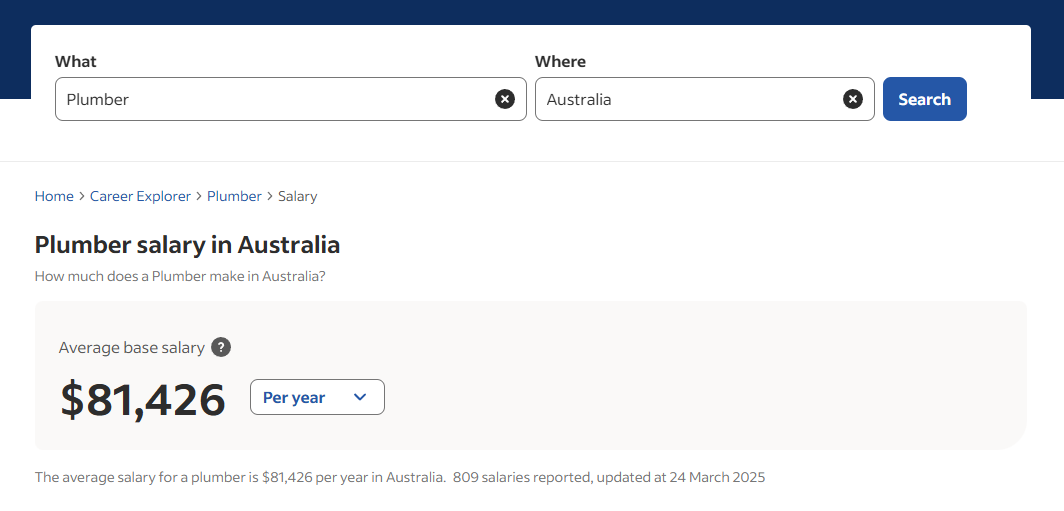The image size is (1064, 511).
Task: Open Career Explorer breadcrumb link
Action: click(140, 196)
